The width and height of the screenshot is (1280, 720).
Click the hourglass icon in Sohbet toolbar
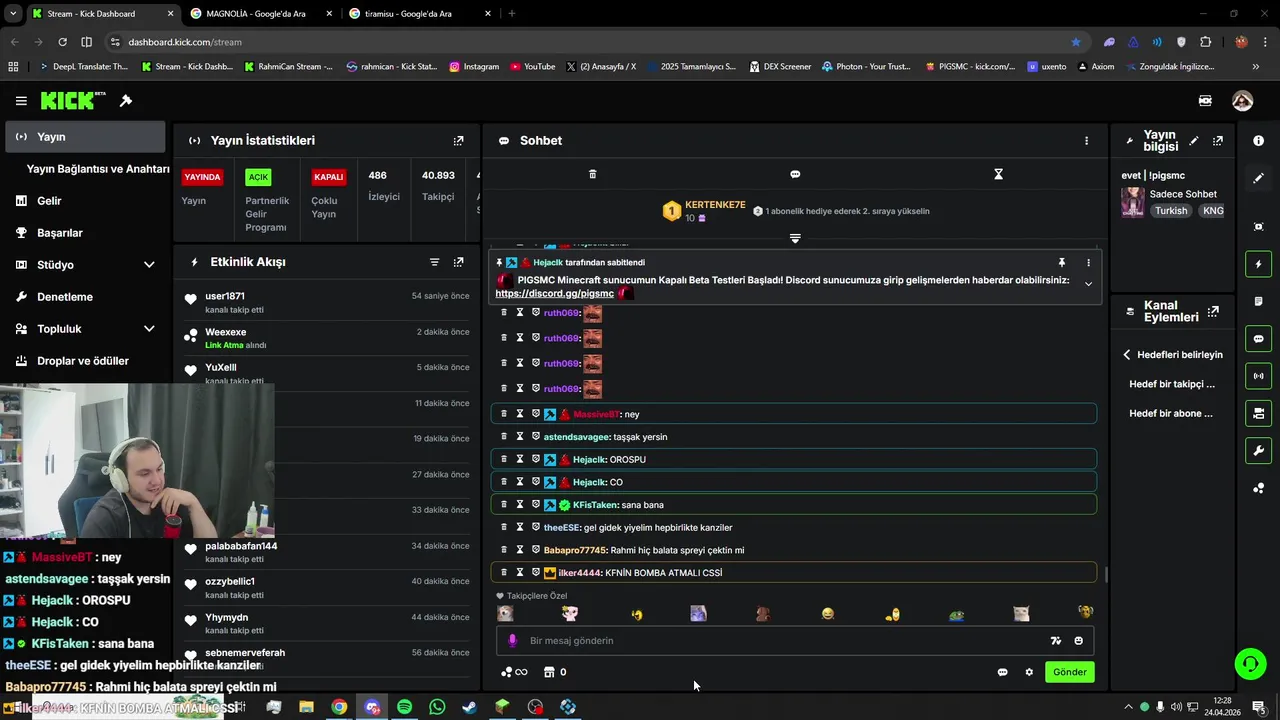(998, 174)
